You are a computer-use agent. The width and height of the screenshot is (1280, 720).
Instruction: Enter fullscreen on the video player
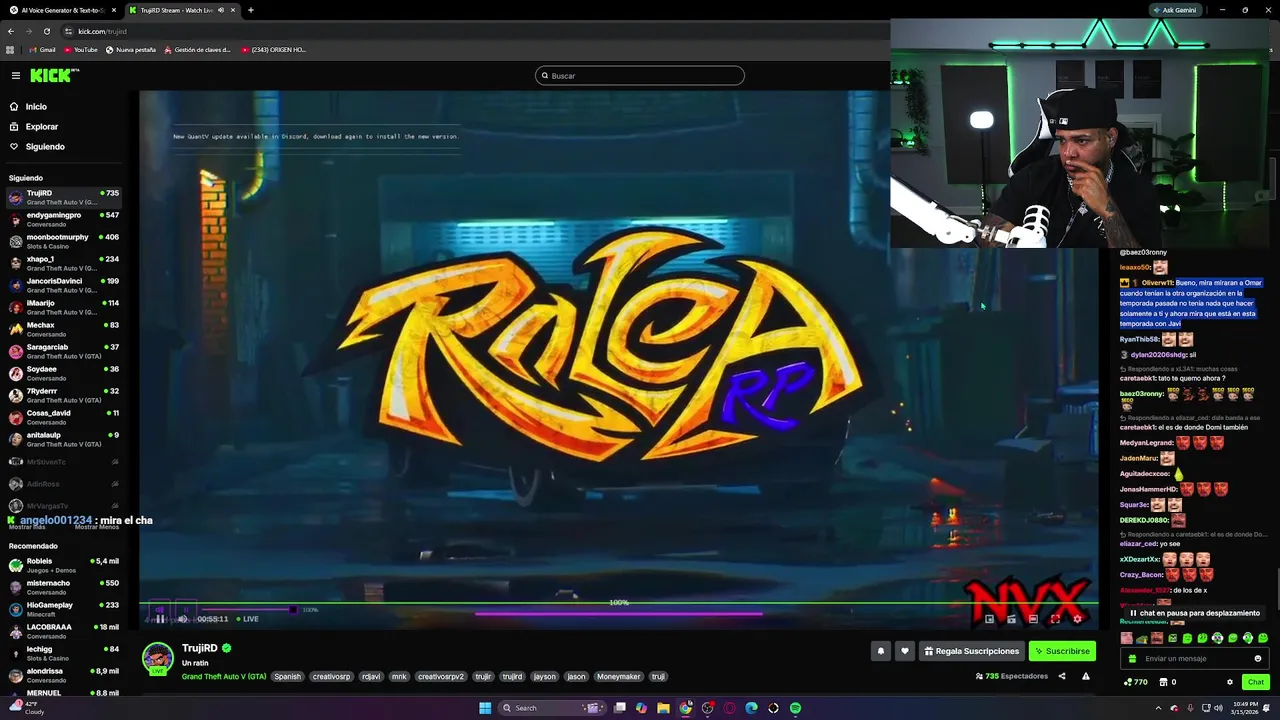pos(1055,619)
